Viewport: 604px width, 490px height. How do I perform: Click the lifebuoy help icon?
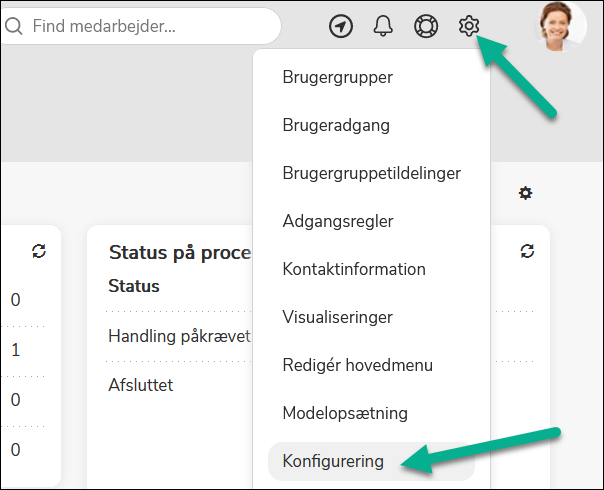pyautogui.click(x=426, y=27)
